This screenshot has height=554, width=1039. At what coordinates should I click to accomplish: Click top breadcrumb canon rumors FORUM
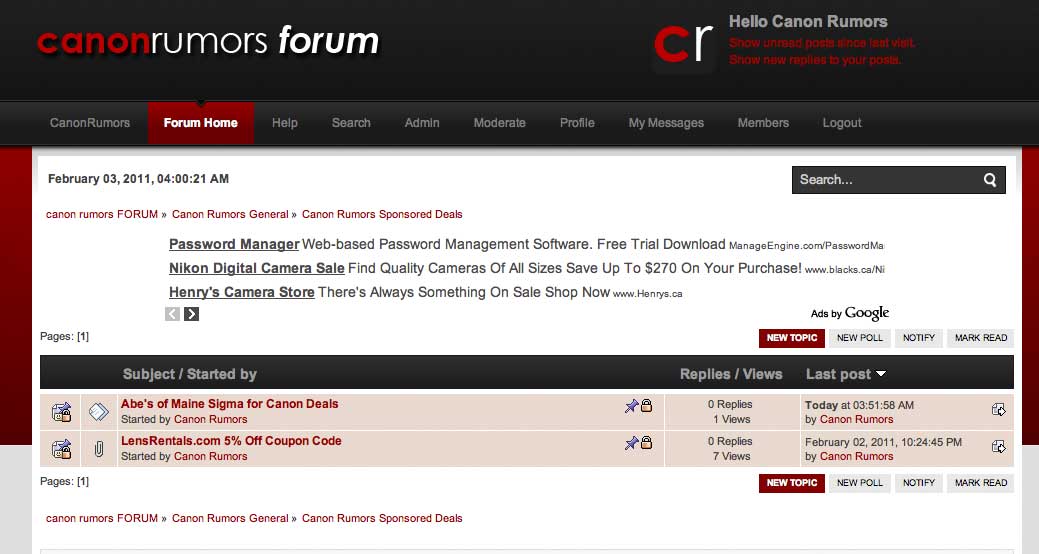102,214
